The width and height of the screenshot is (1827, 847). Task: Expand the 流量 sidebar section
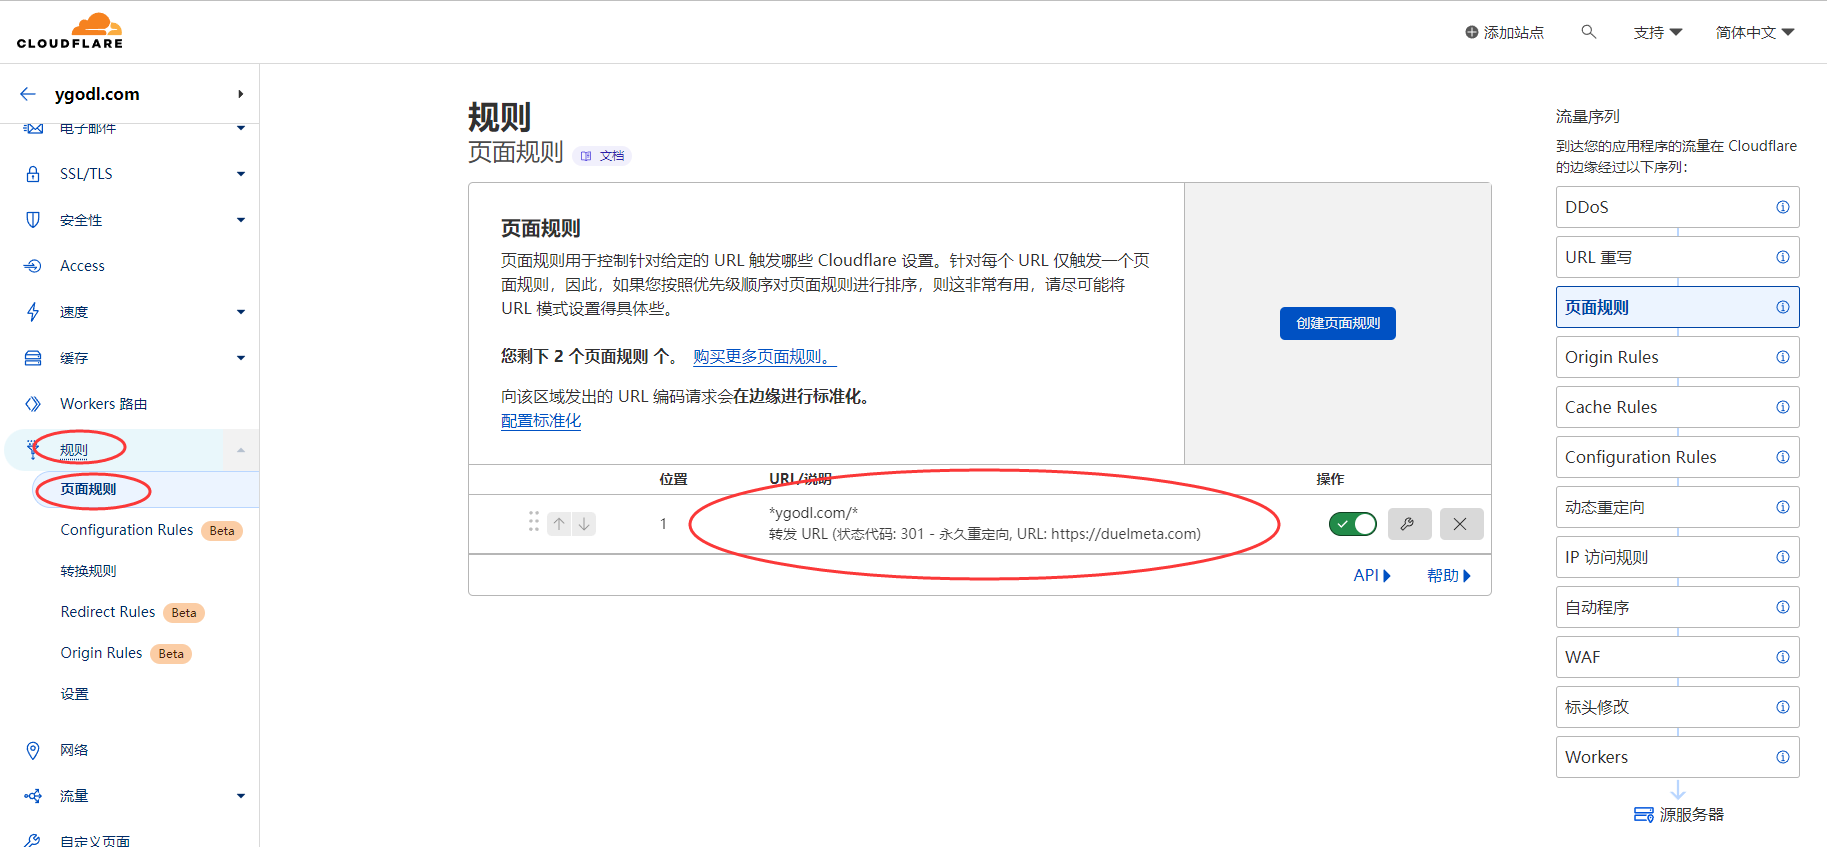tap(241, 796)
